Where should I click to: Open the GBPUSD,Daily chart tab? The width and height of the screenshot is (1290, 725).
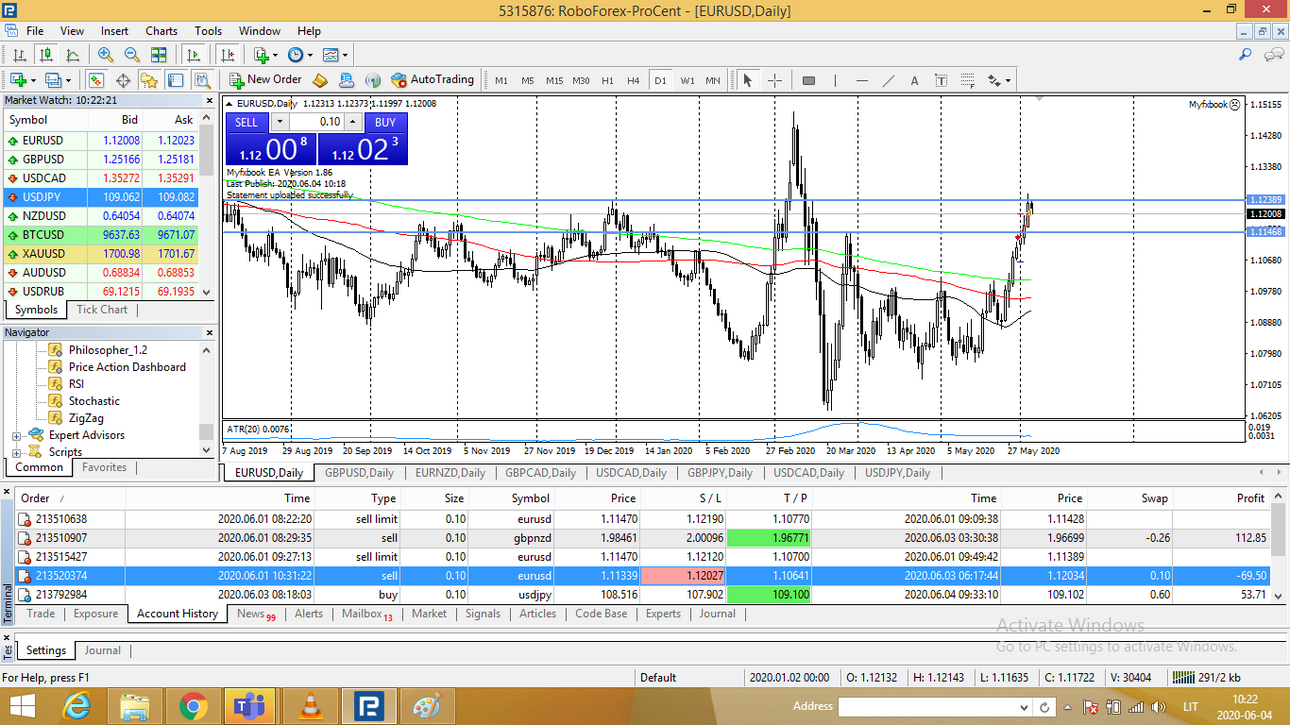click(x=358, y=473)
